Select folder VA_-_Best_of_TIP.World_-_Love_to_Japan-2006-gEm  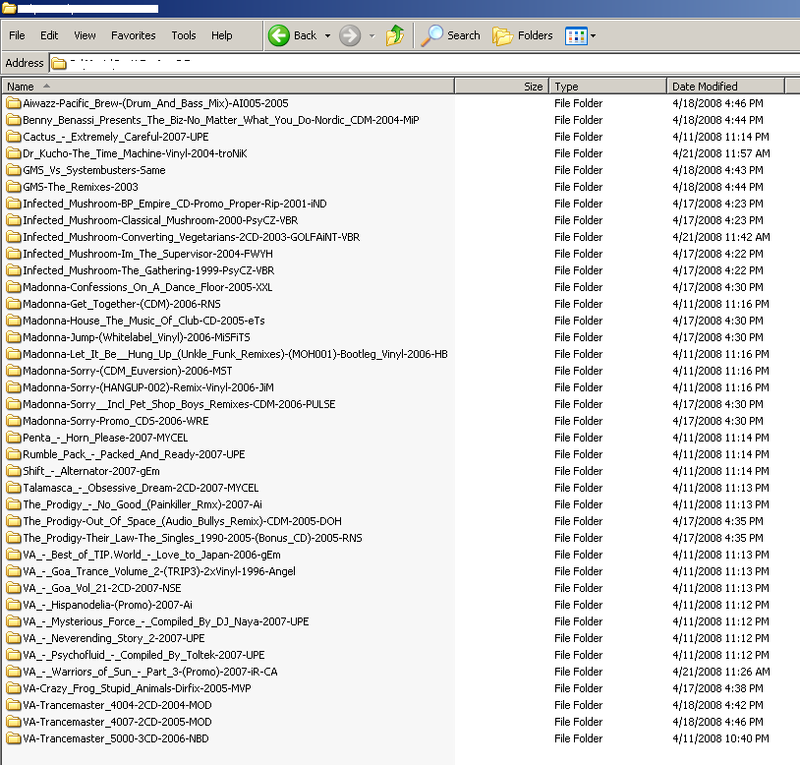click(x=152, y=555)
